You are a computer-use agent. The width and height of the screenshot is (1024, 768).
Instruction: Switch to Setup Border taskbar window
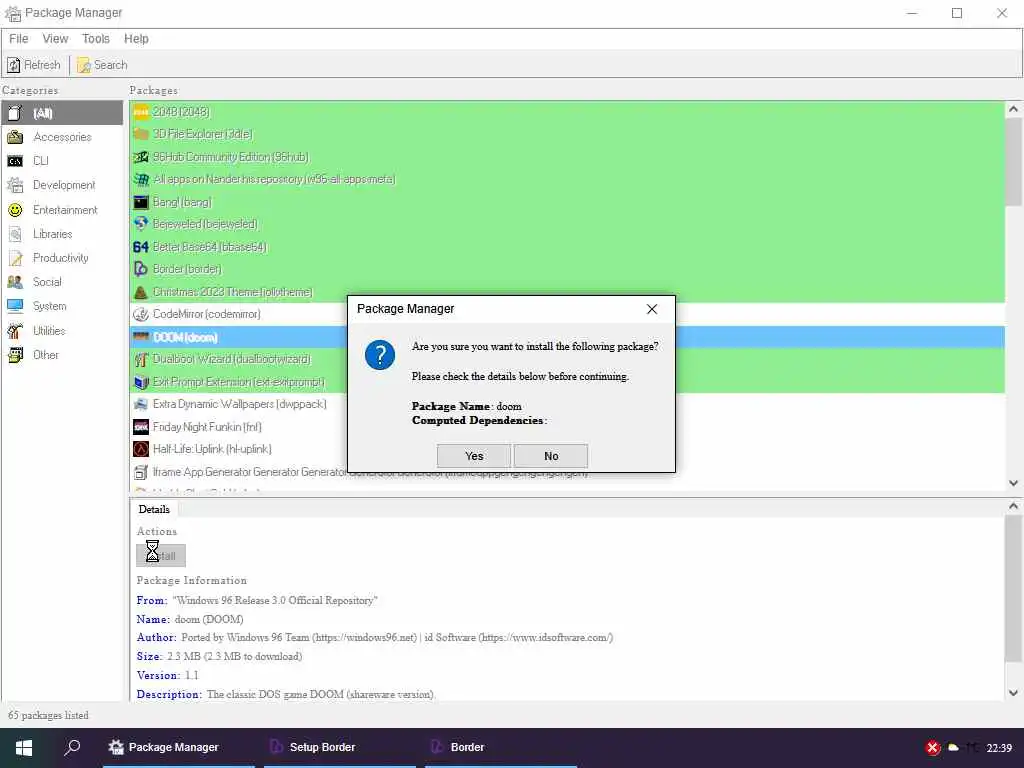340,747
